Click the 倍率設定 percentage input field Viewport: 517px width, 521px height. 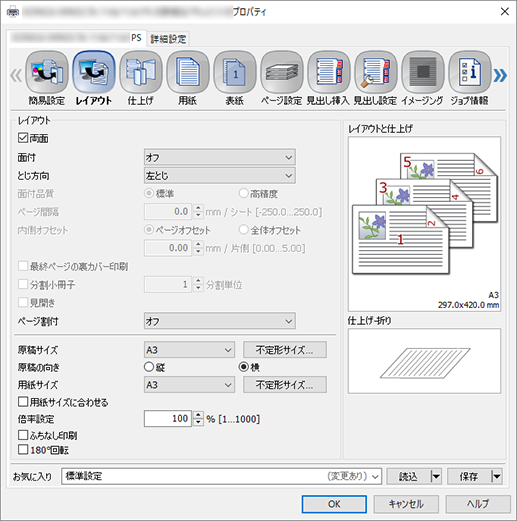point(168,418)
